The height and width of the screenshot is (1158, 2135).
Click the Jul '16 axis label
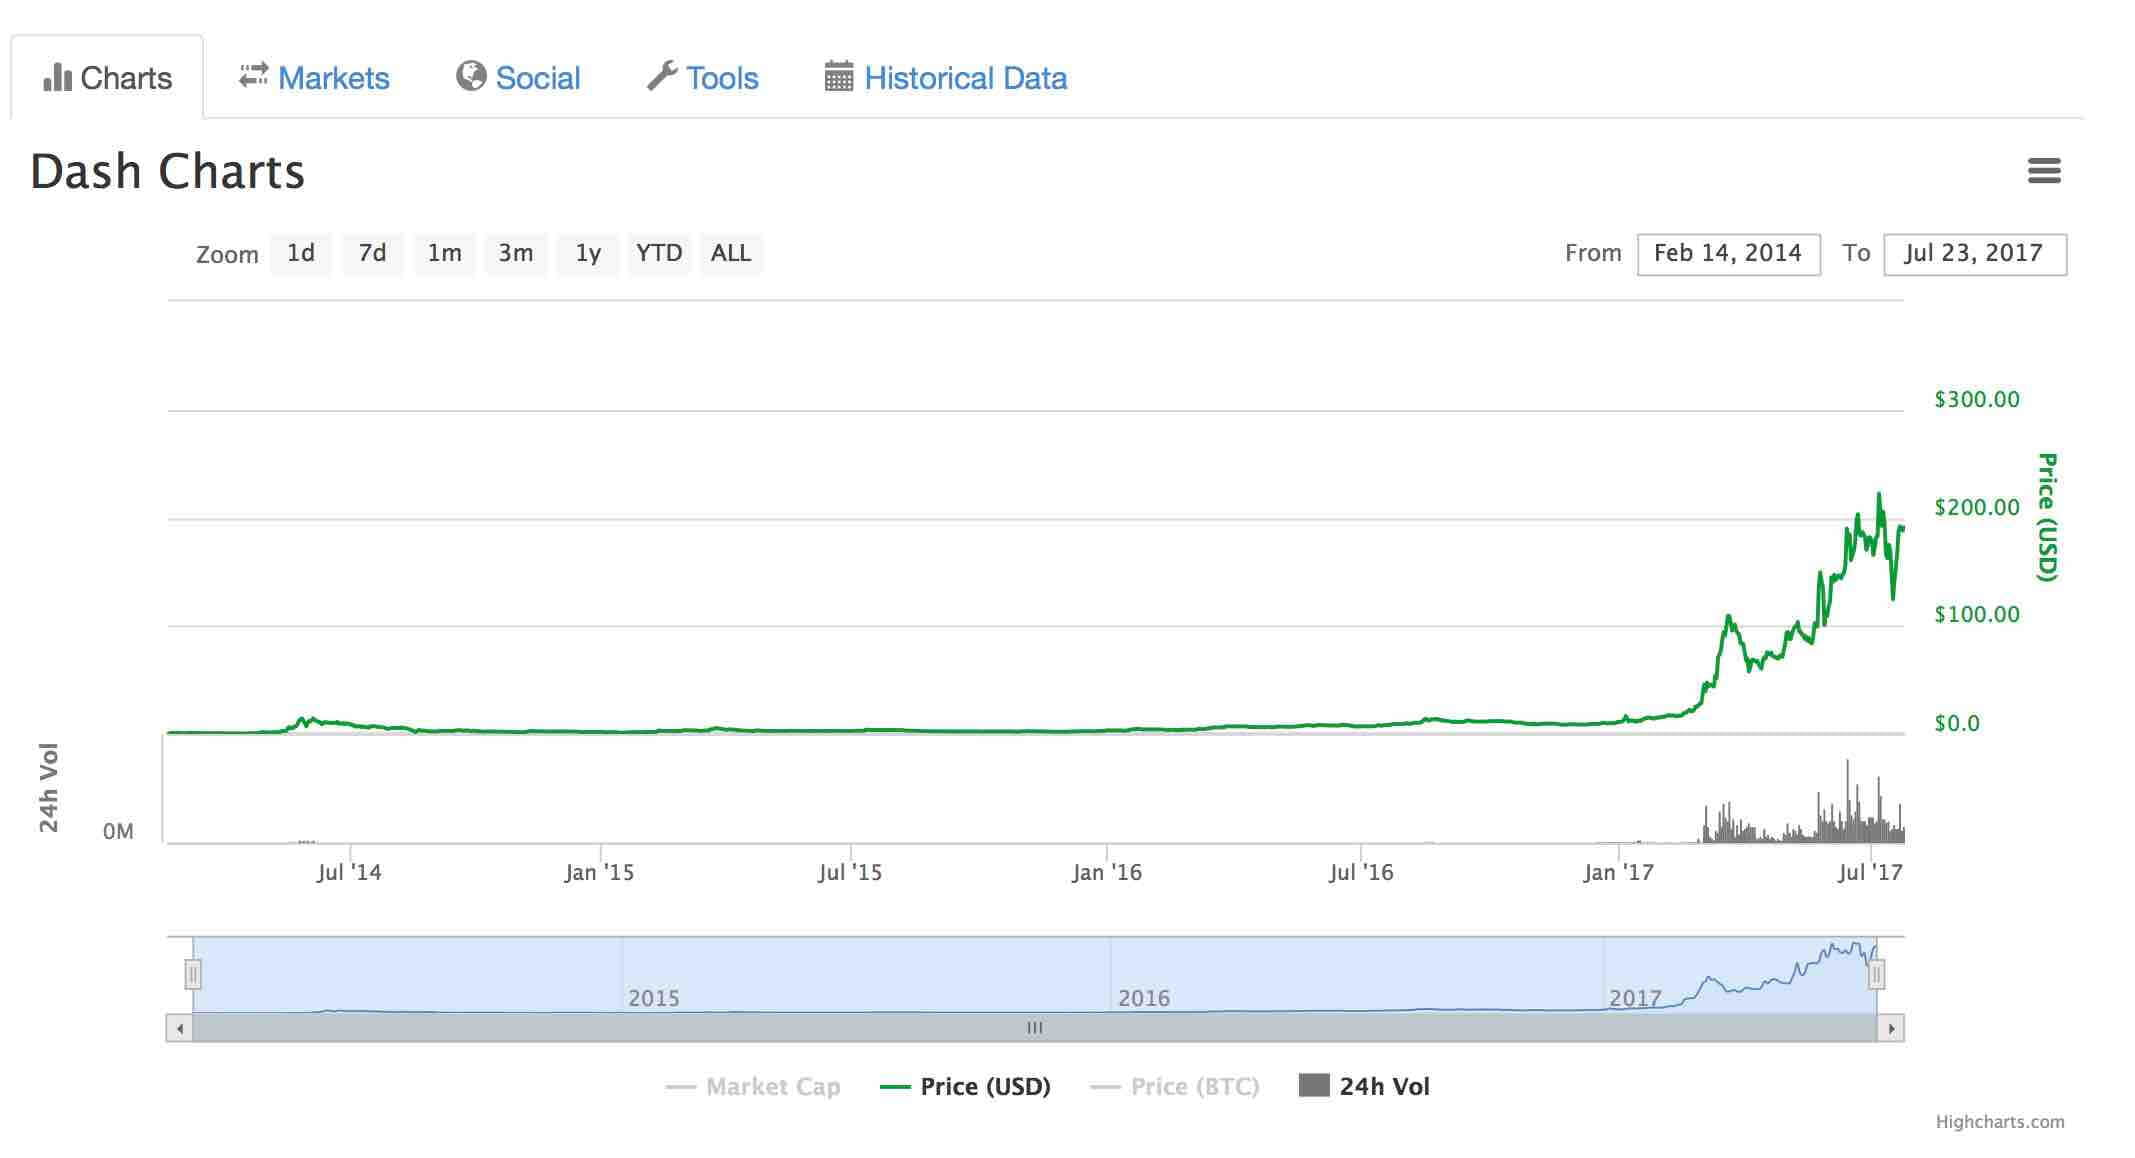click(1361, 873)
